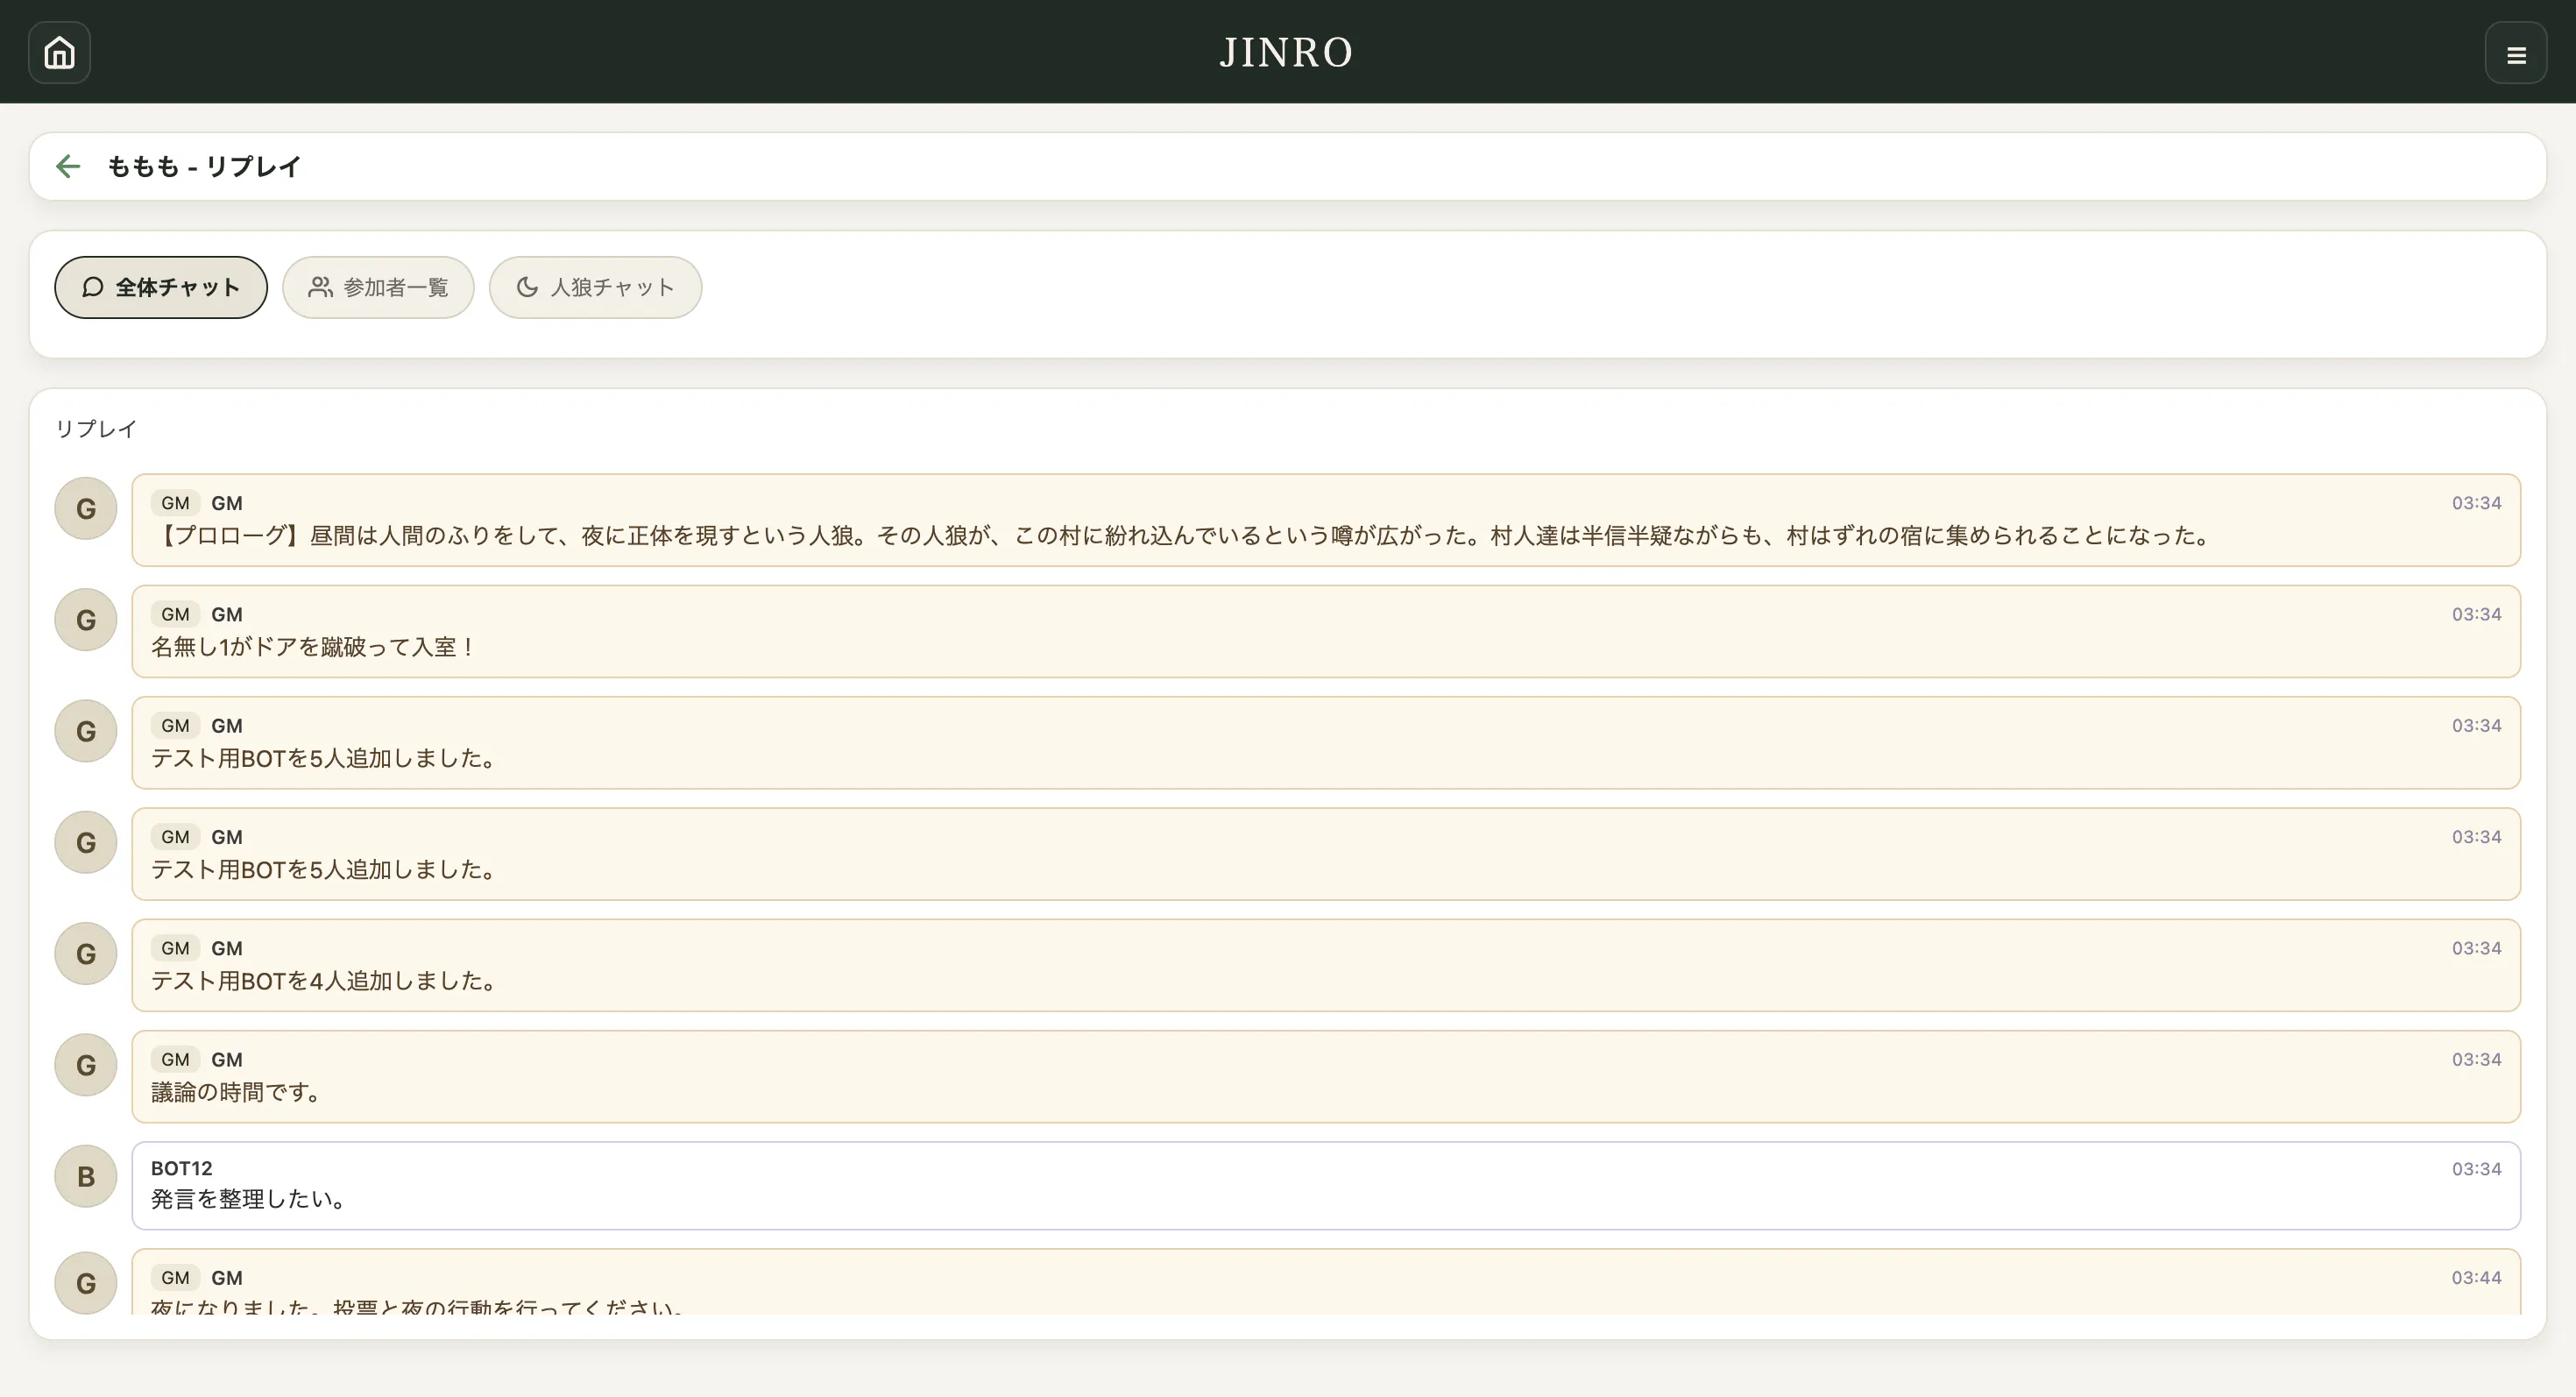Switch to 参加者一覧 tab
2576x1397 pixels.
378,288
